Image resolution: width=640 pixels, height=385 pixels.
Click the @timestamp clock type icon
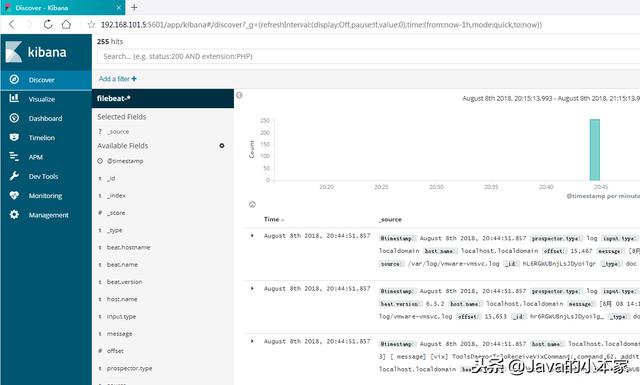tap(100, 161)
